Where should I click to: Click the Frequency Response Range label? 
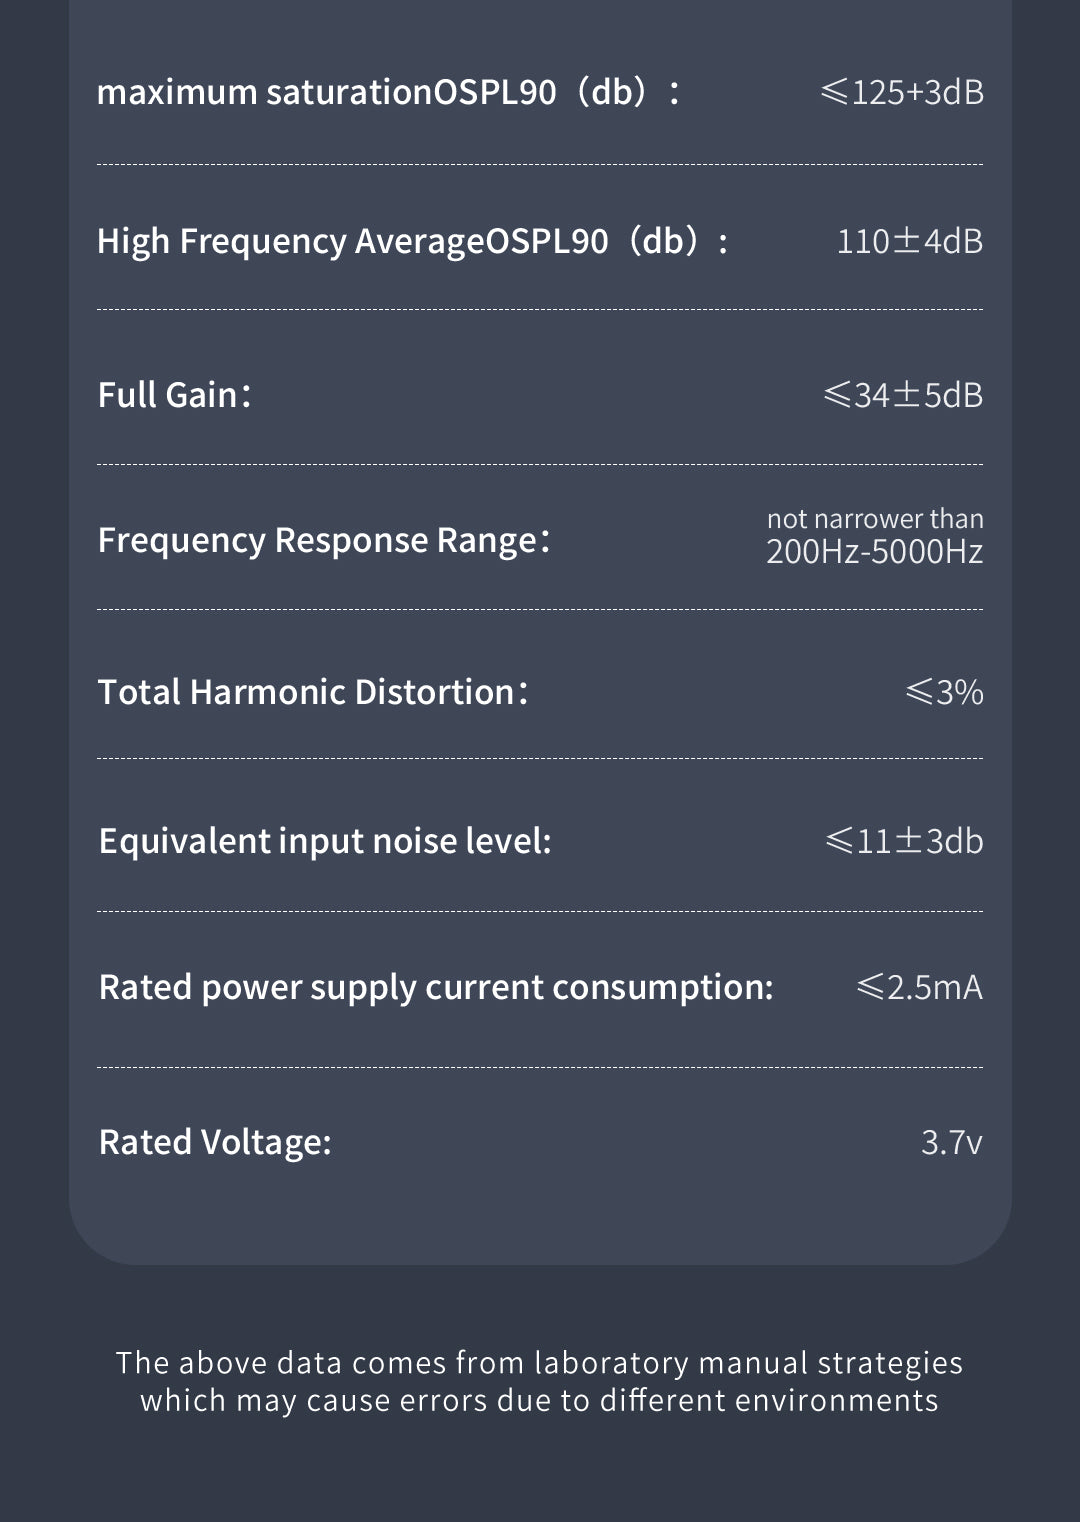(x=324, y=540)
